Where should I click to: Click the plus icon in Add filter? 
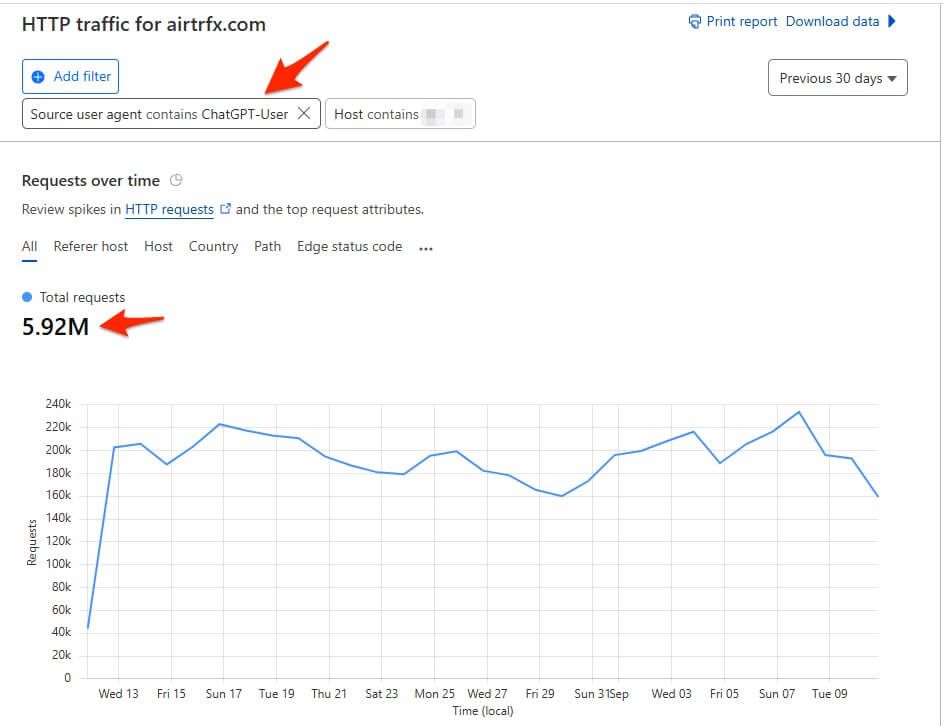(x=39, y=77)
